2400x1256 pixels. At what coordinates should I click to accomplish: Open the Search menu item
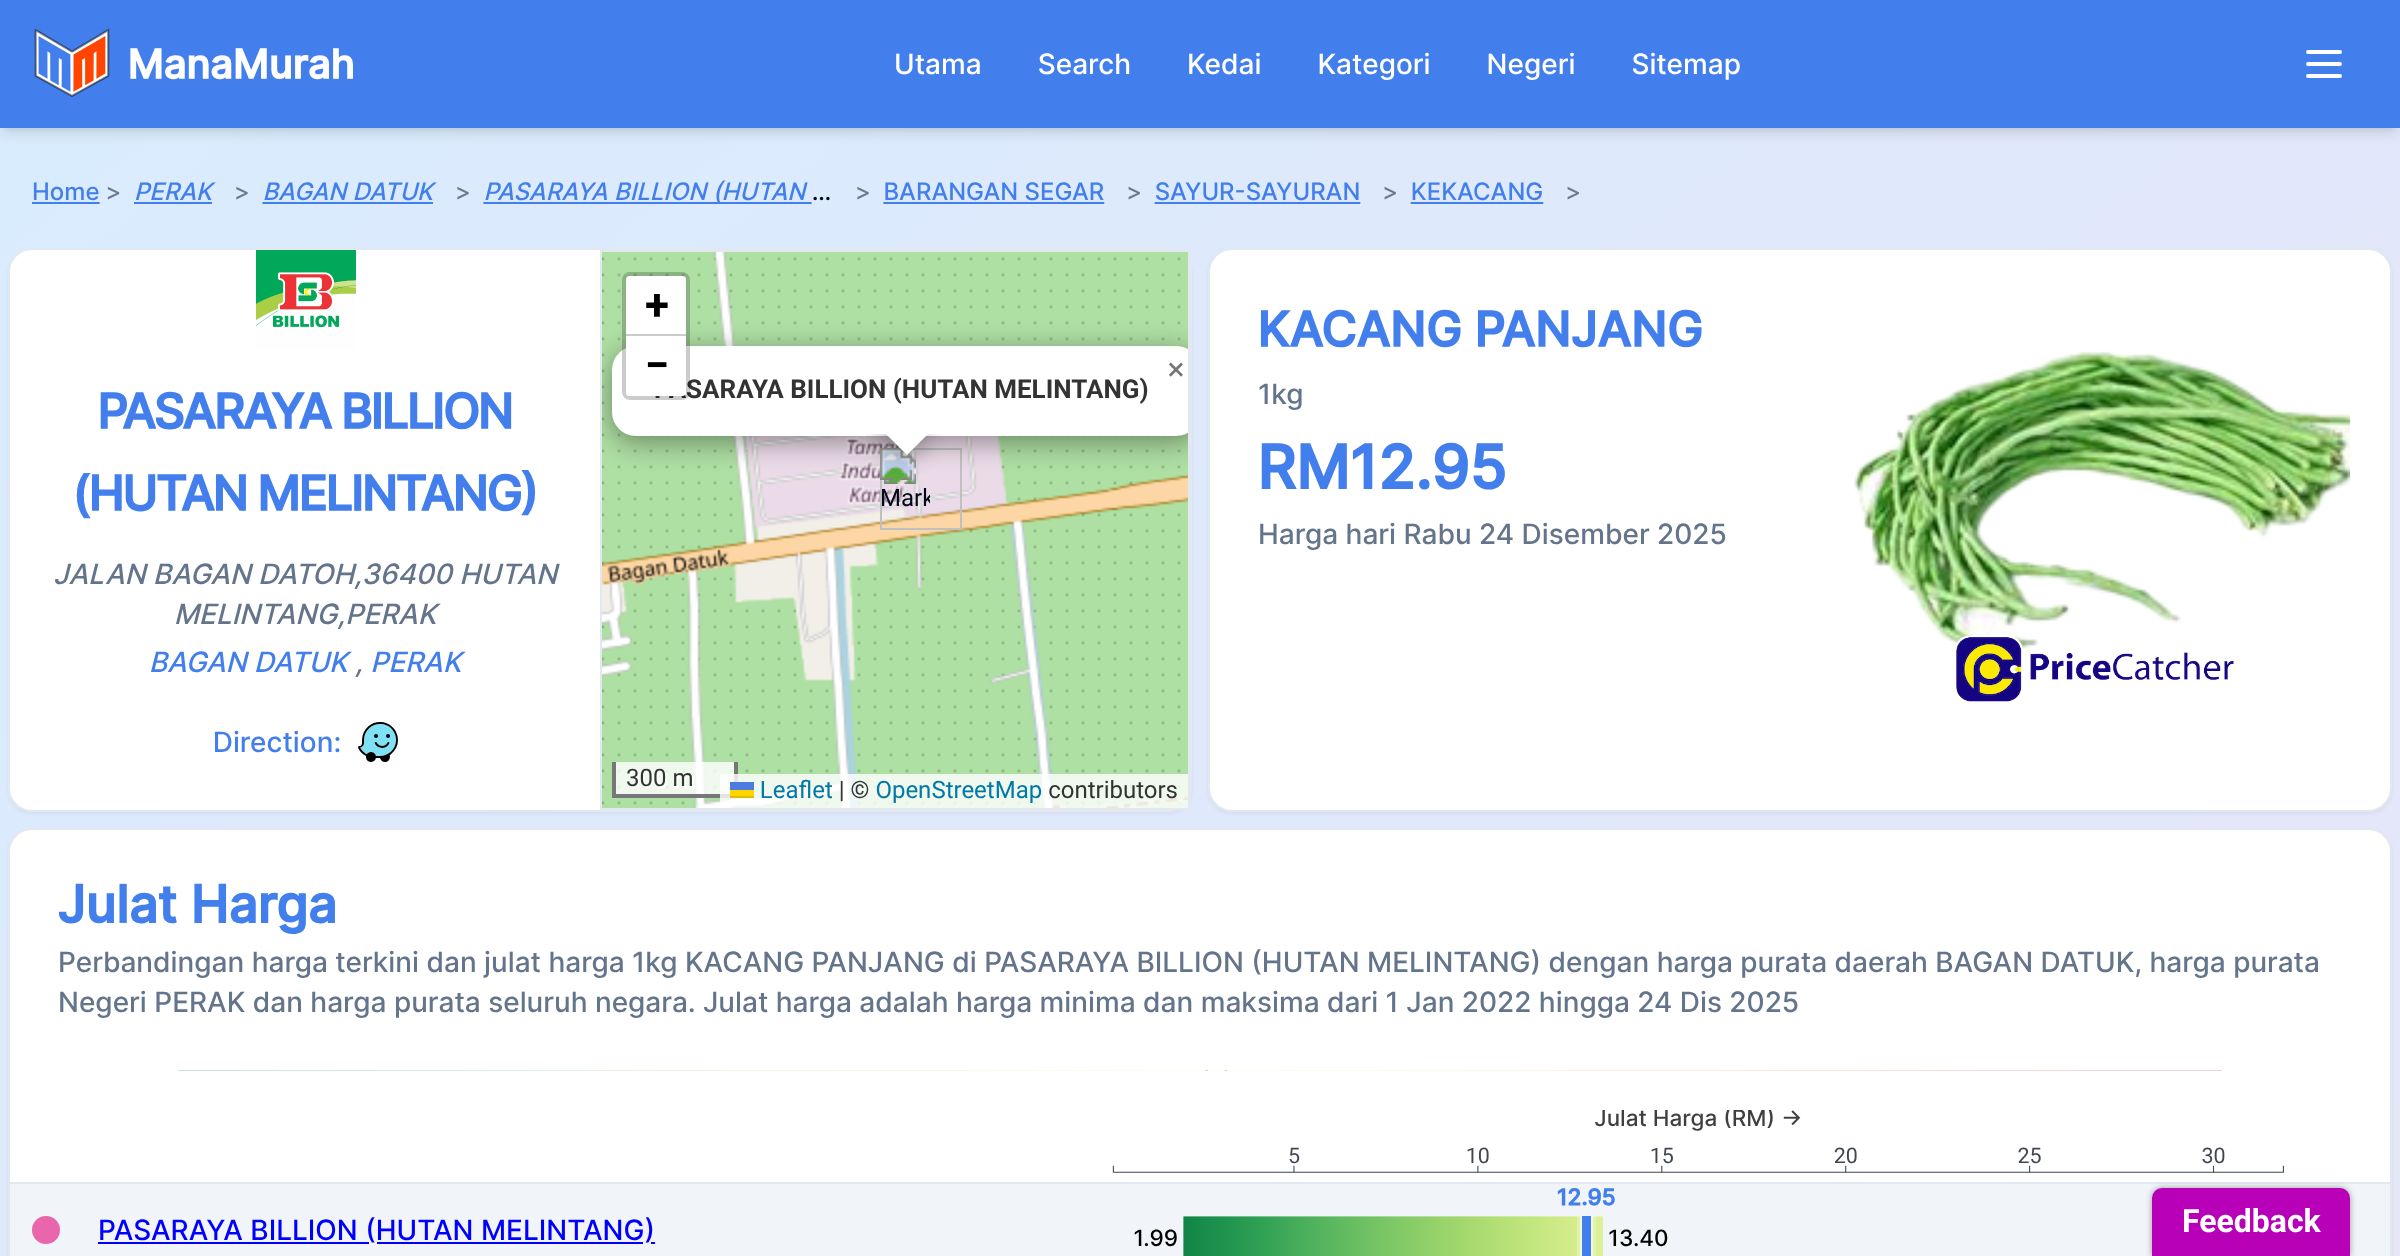pyautogui.click(x=1083, y=64)
